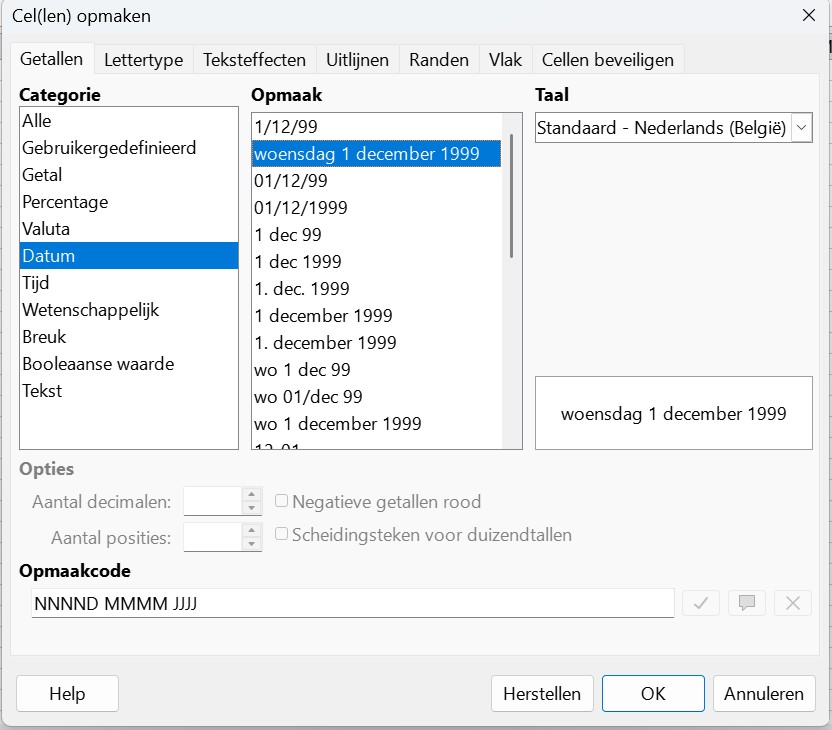The height and width of the screenshot is (730, 832).
Task: Confirm the format code with the checkmark icon
Action: 701,602
